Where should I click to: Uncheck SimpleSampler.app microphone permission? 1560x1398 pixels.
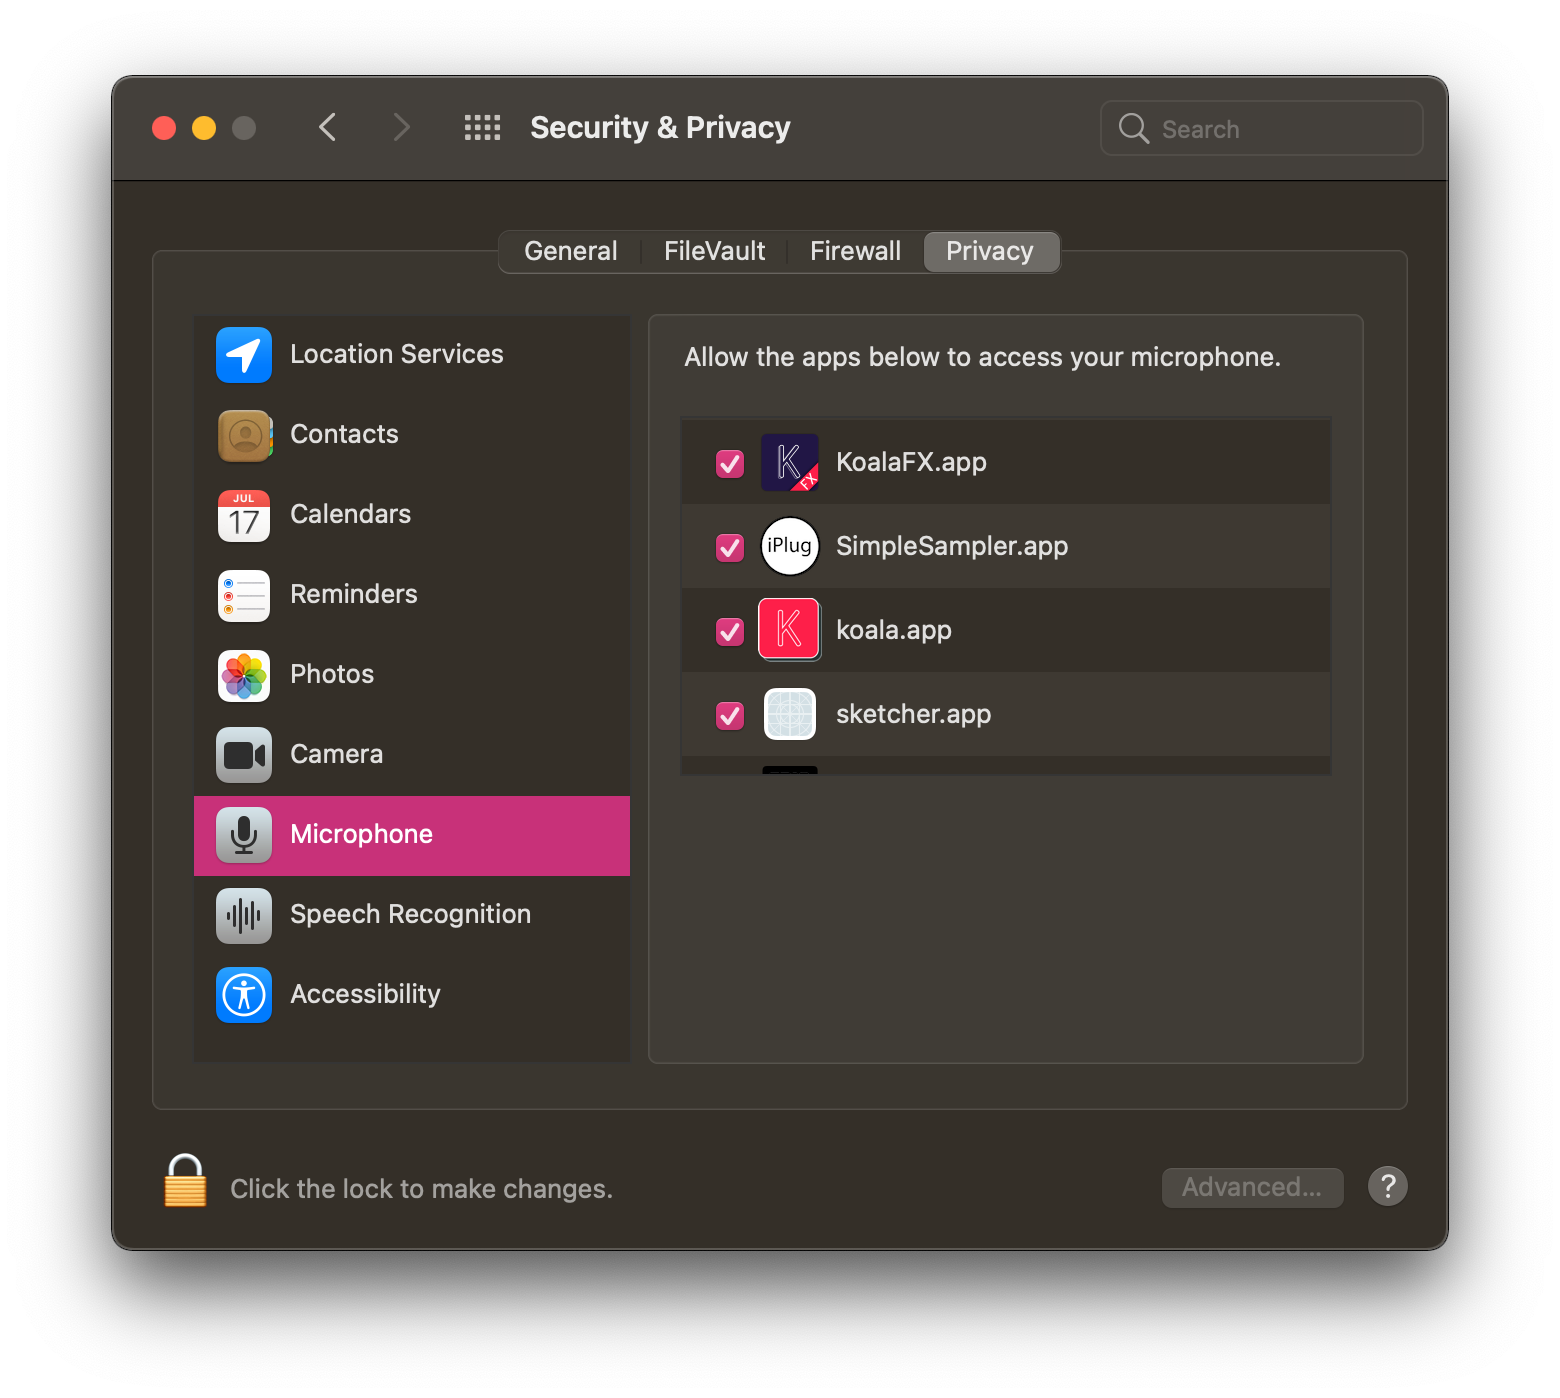click(730, 548)
